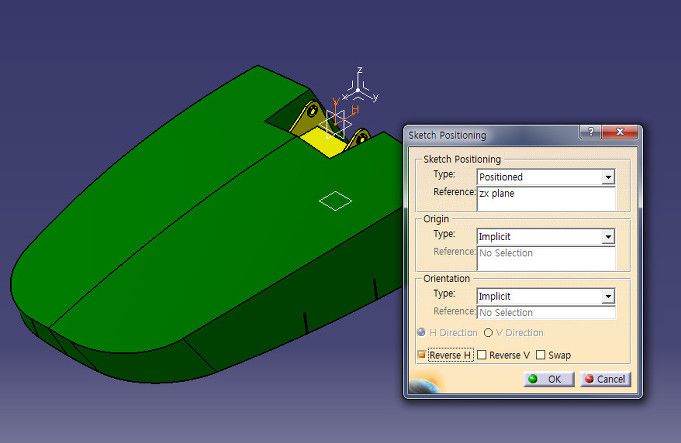Viewport: 681px width, 443px height.
Task: Select the yellow bracket face on model
Action: [x=324, y=142]
